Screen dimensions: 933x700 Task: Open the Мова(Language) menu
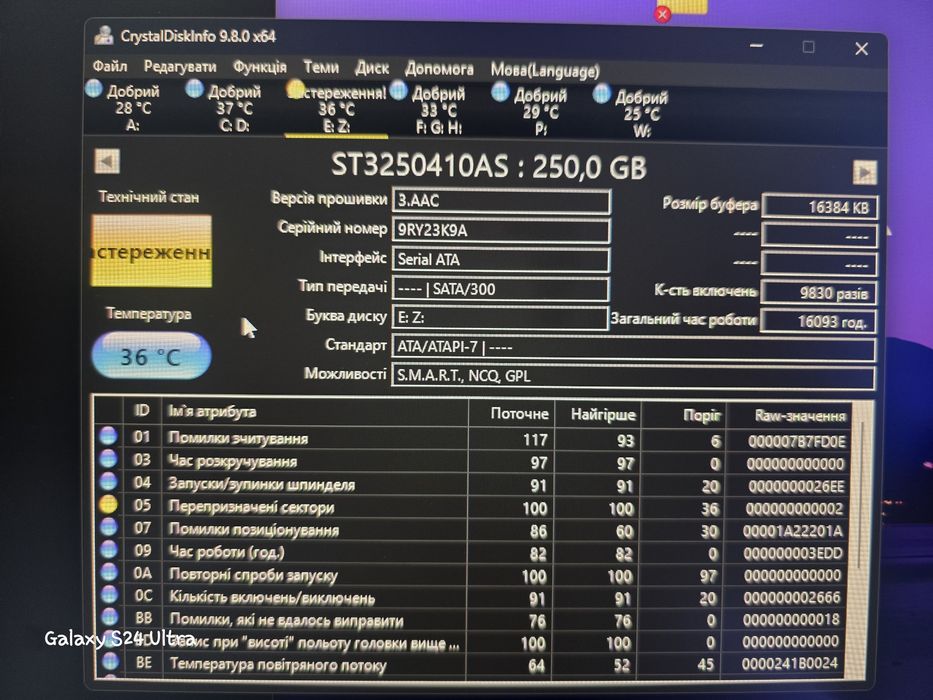coord(544,71)
